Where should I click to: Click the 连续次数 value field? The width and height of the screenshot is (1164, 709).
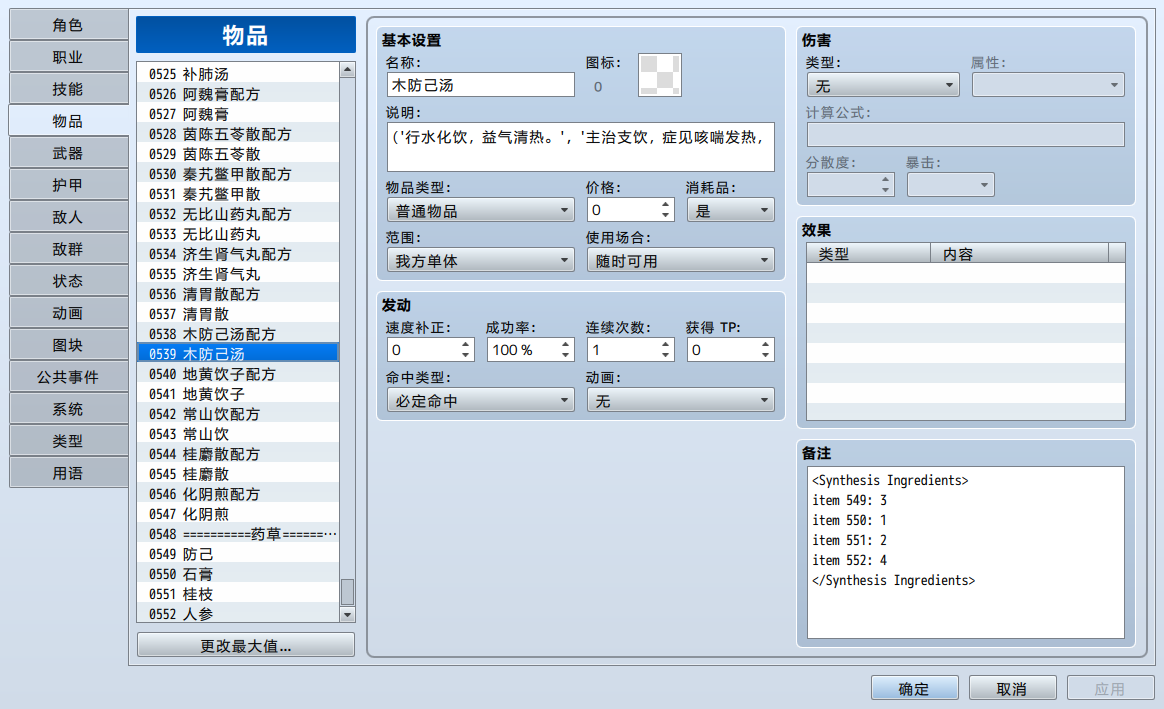(631, 350)
